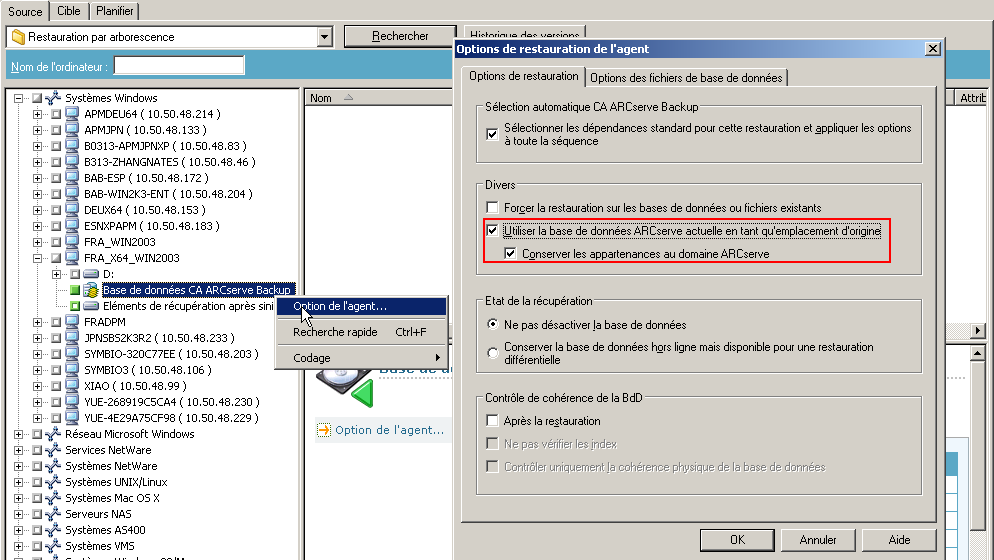This screenshot has width=994, height=560.
Task: Click the Systèmes Mac OS X icon
Action: coord(53,498)
